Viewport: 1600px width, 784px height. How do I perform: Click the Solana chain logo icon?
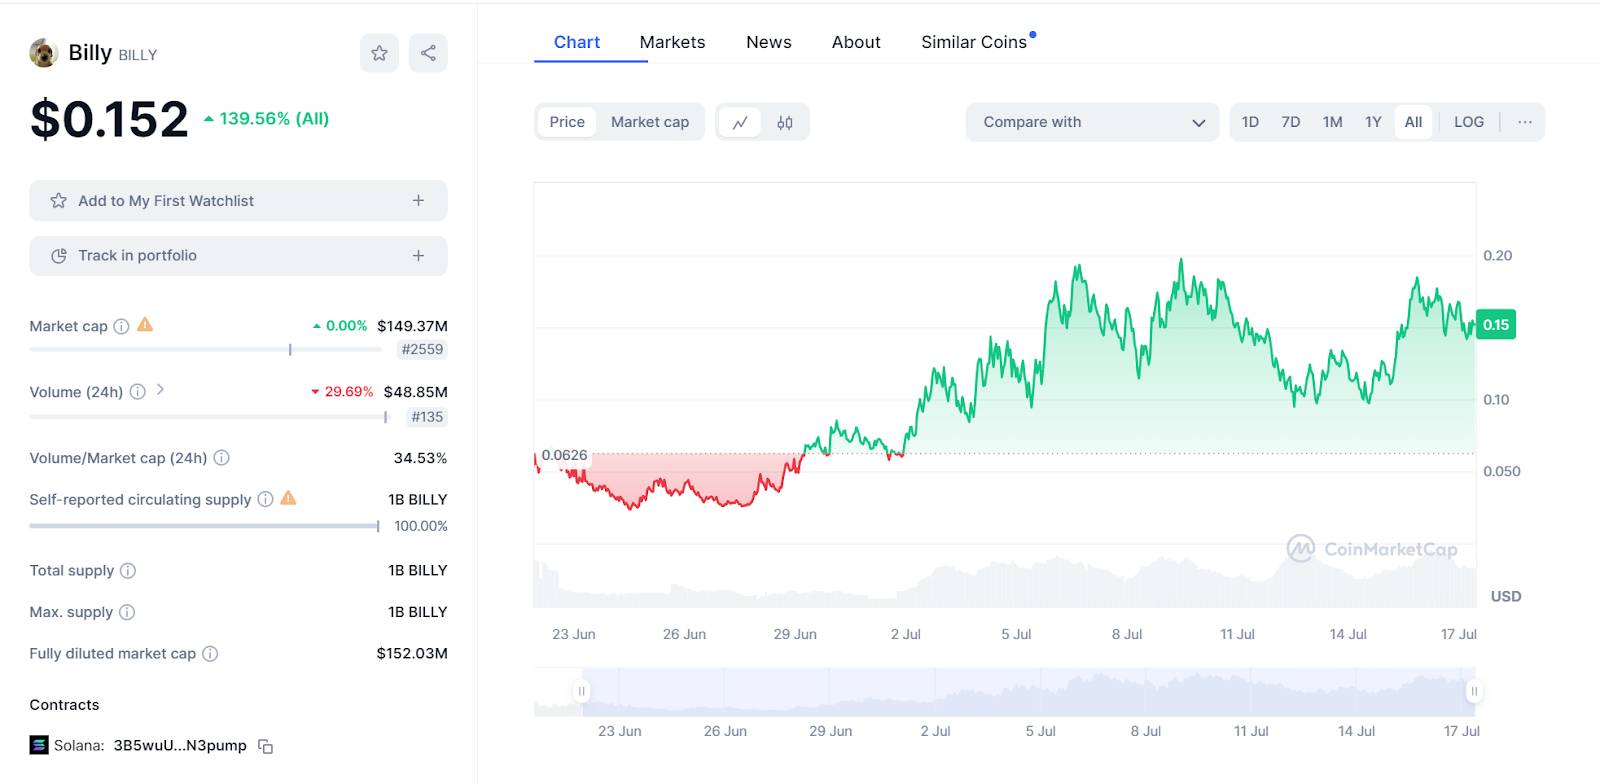click(39, 745)
